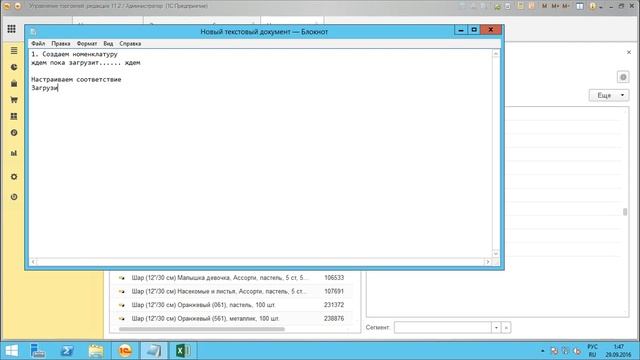Click the calendar icon in 1C title bar
The image size is (640, 360).
(532, 6)
